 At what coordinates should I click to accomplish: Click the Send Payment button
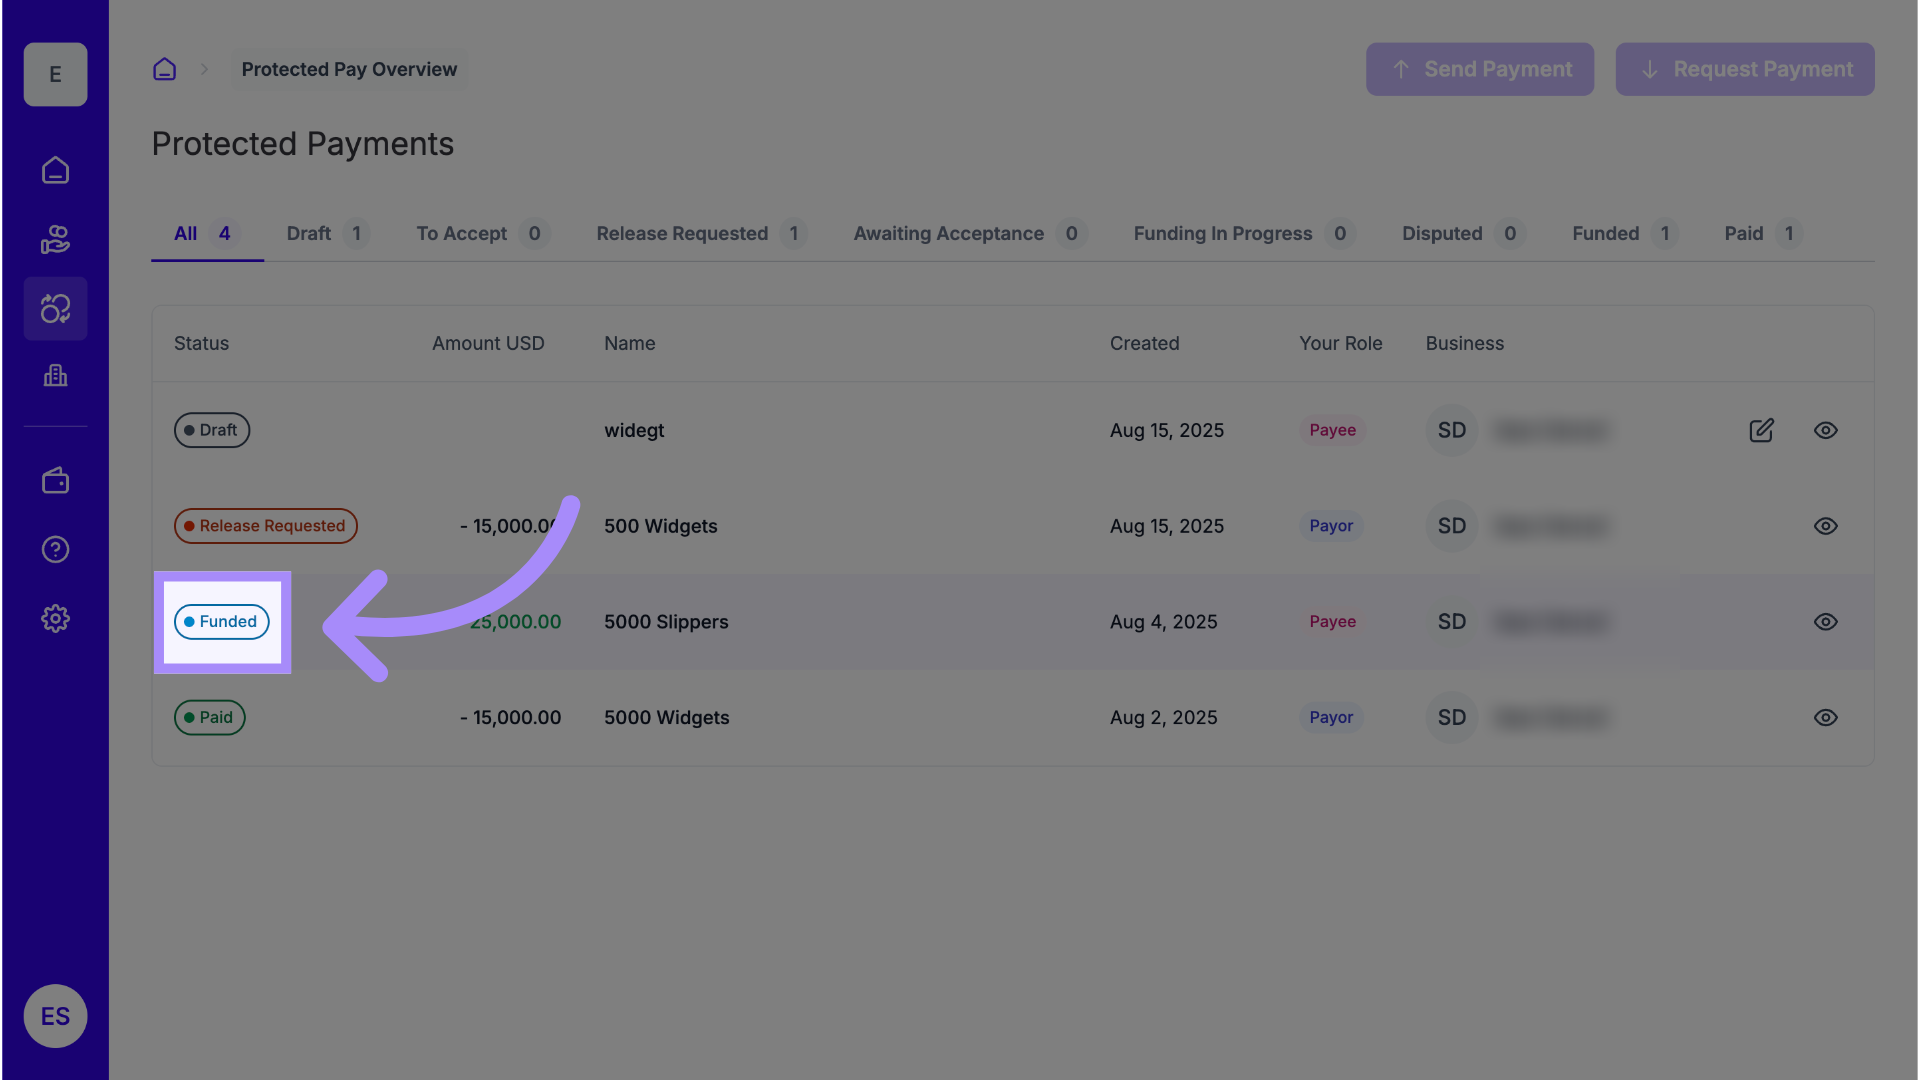click(x=1479, y=69)
